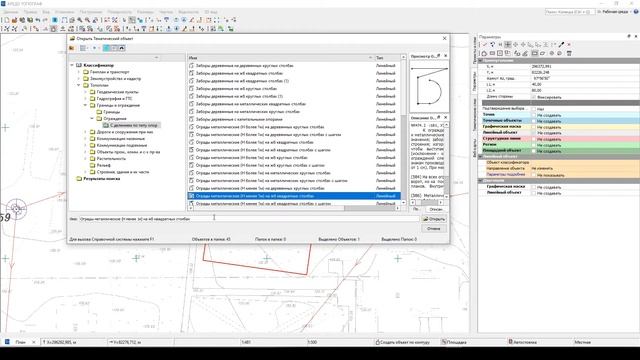Toggle Параметры подробно Не показывать checkbox
The height and width of the screenshot is (360, 640).
coord(533,175)
